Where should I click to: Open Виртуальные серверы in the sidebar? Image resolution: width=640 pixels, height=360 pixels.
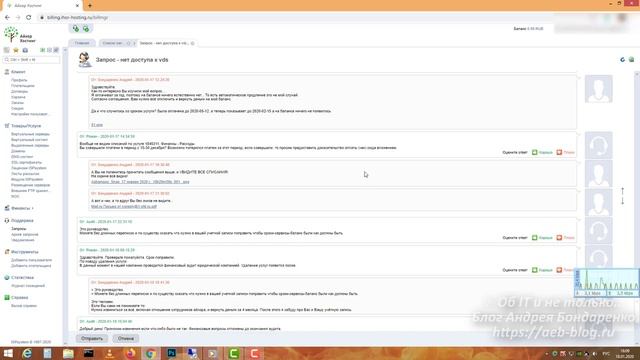click(30, 134)
